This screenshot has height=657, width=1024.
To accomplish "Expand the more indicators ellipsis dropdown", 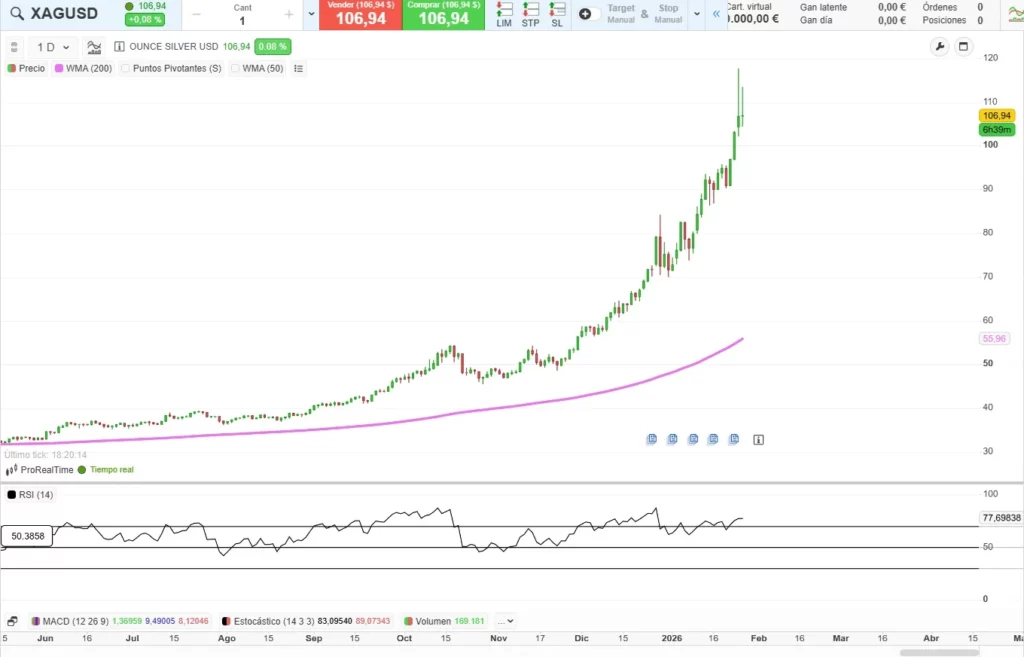I will coord(505,621).
